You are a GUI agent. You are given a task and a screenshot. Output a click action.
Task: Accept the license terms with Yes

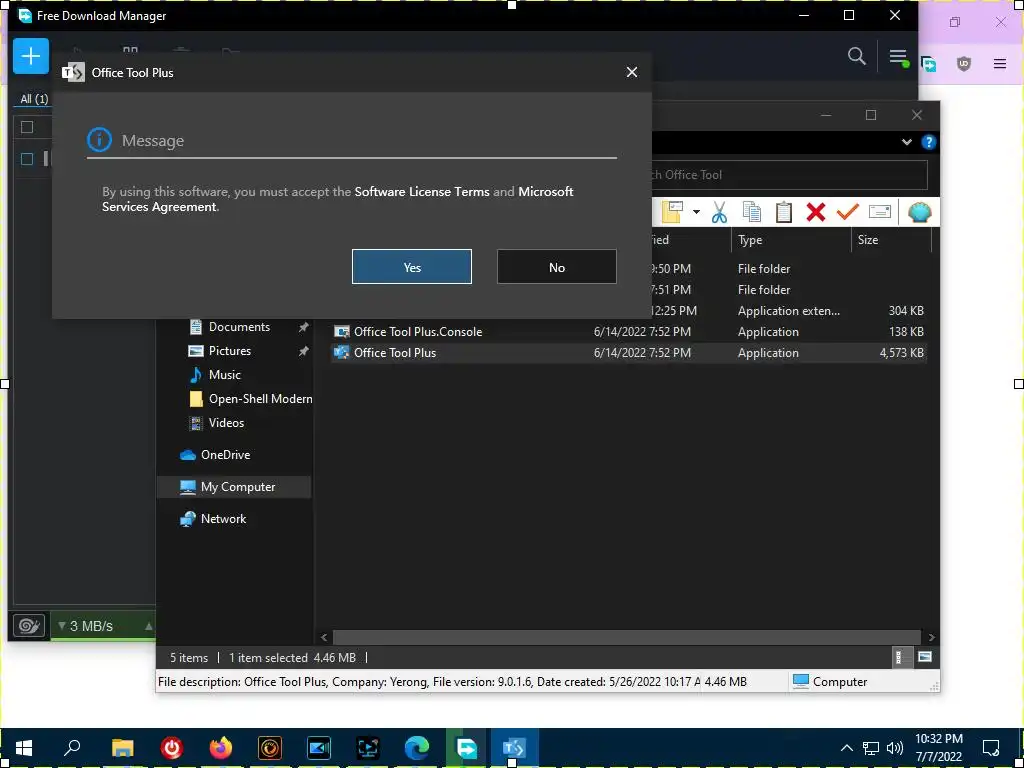click(x=411, y=266)
